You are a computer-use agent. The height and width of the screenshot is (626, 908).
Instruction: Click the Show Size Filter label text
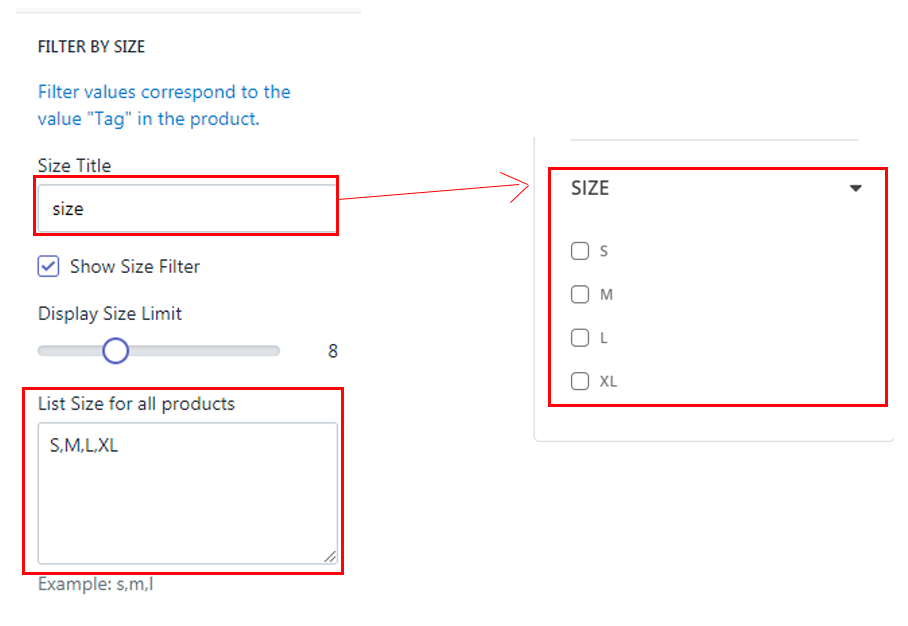(x=135, y=267)
